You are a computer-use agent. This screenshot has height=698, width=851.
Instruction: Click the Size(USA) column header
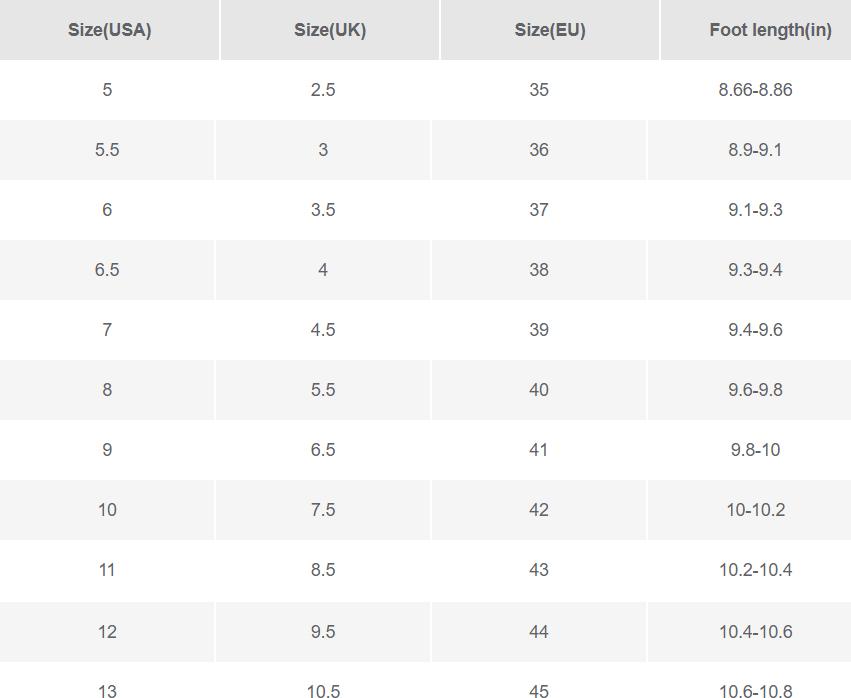[x=109, y=30]
